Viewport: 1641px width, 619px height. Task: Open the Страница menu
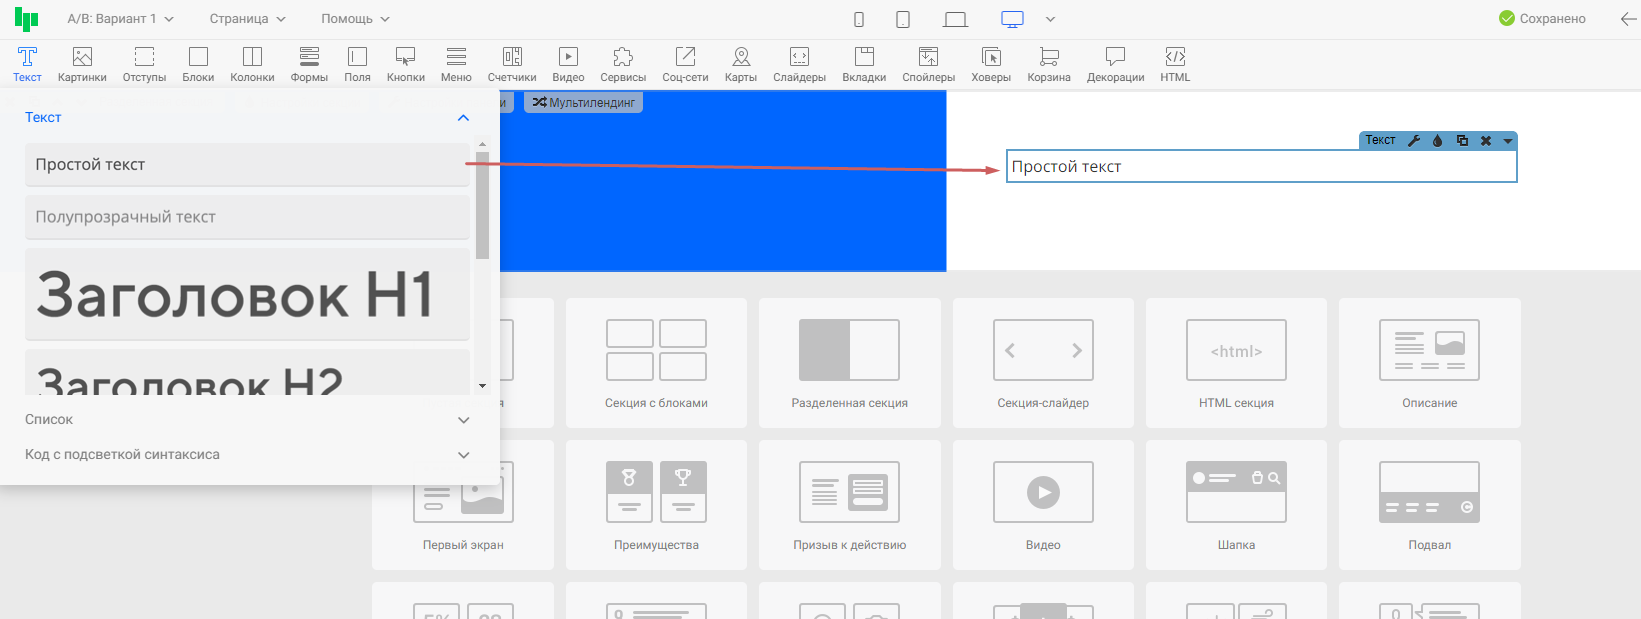pyautogui.click(x=247, y=19)
